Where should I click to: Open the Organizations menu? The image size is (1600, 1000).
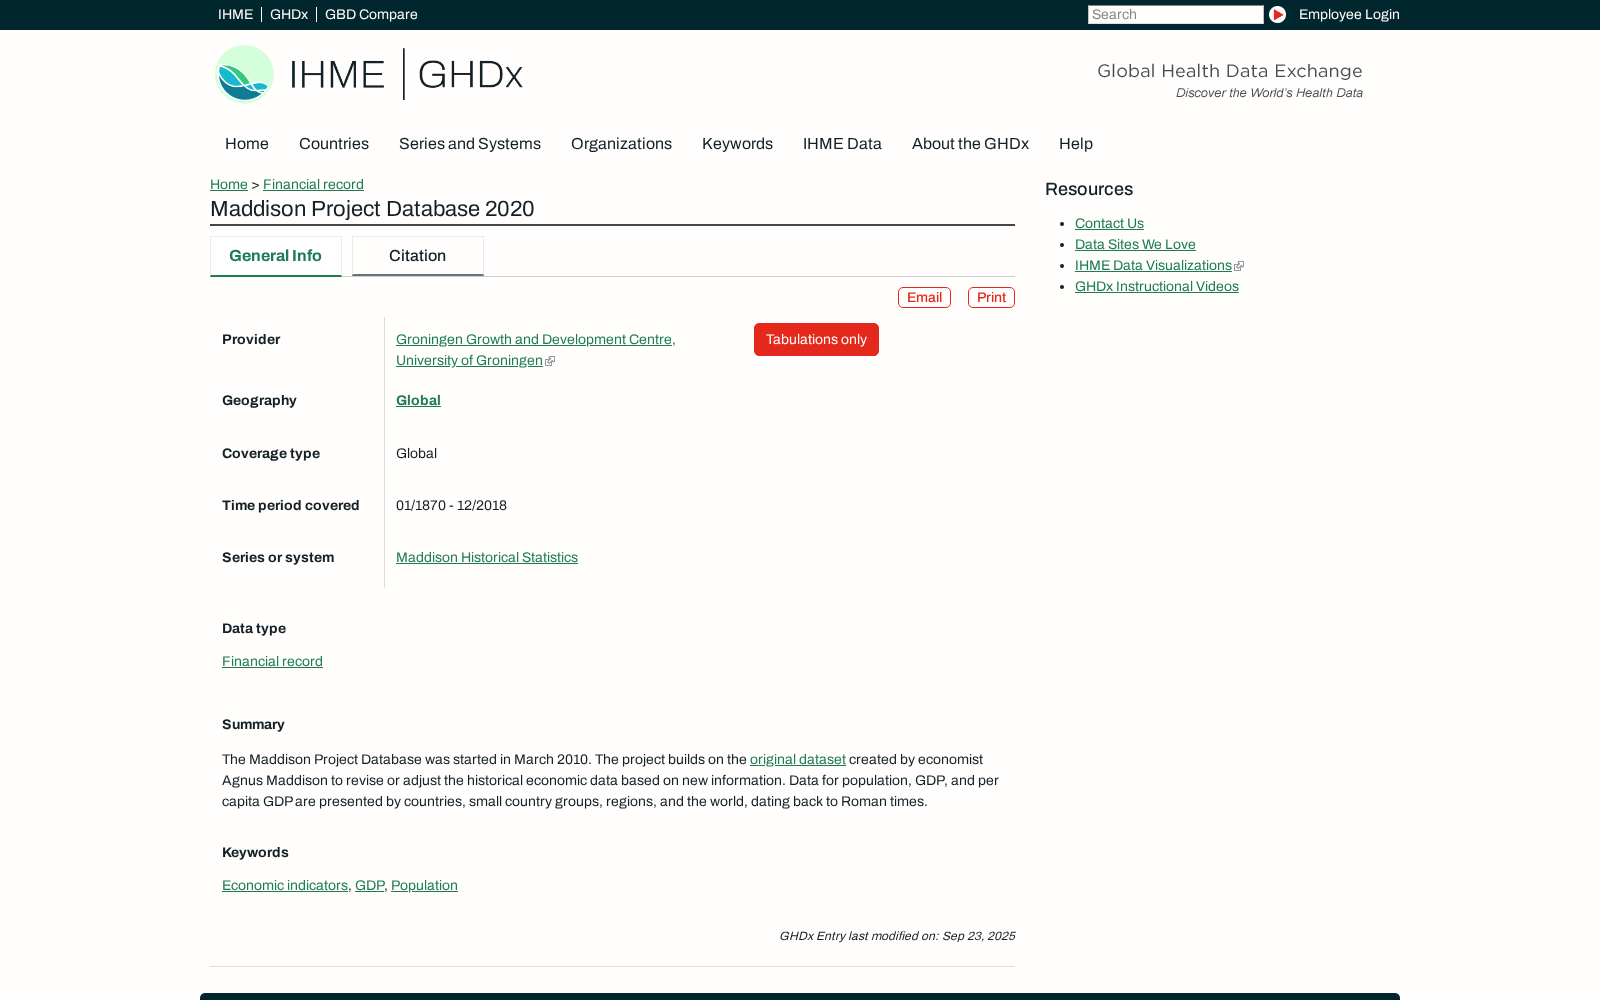click(x=621, y=144)
